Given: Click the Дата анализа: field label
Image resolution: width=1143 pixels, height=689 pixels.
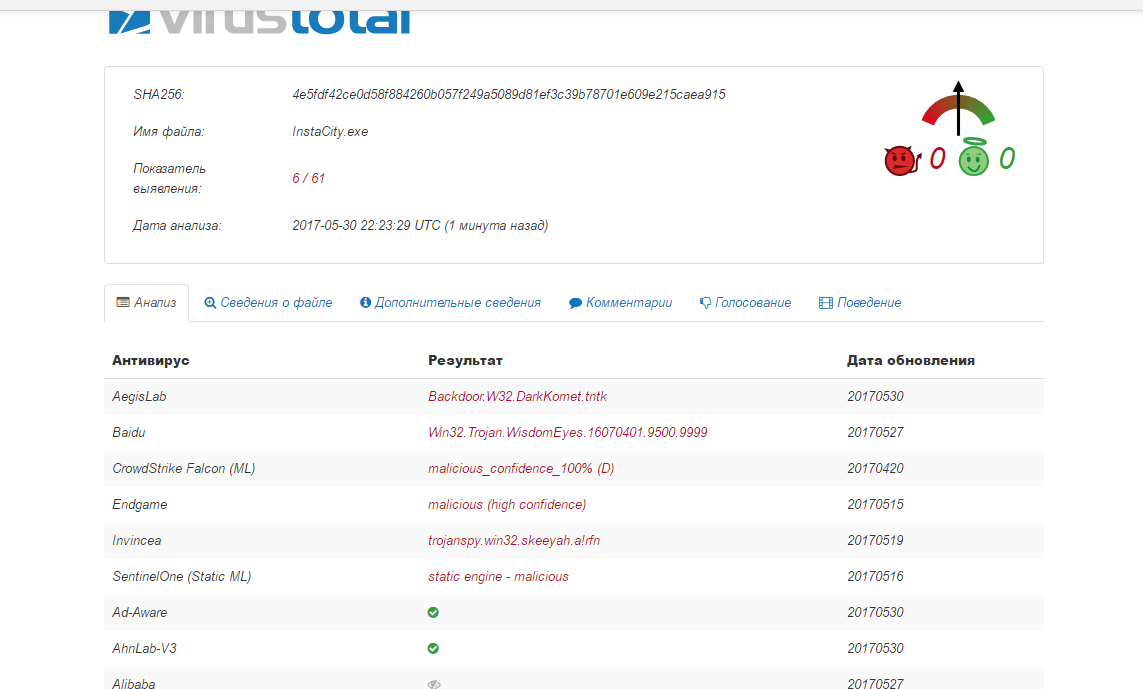Looking at the screenshot, I should 176,226.
